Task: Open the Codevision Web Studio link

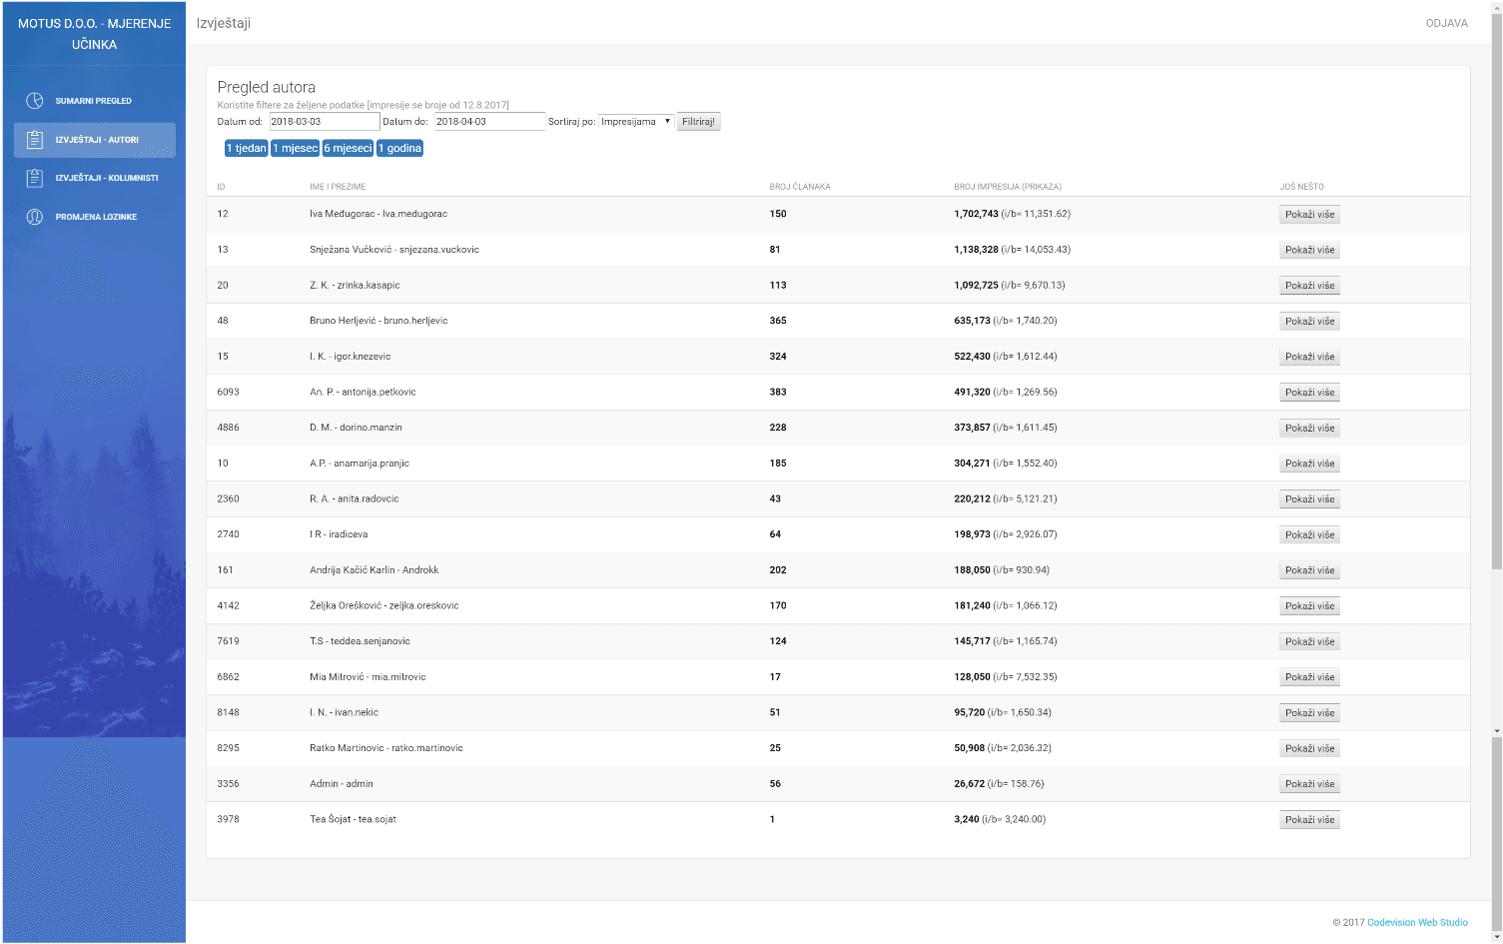Action: [1417, 922]
